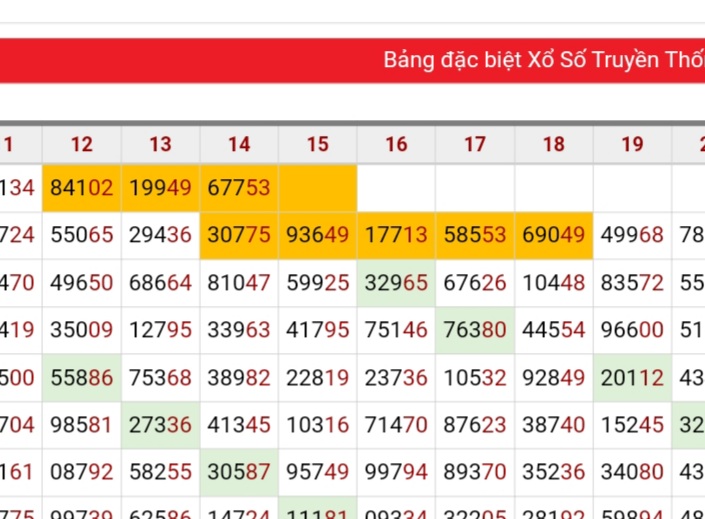Select column header 15
The width and height of the screenshot is (705, 519).
(x=318, y=145)
